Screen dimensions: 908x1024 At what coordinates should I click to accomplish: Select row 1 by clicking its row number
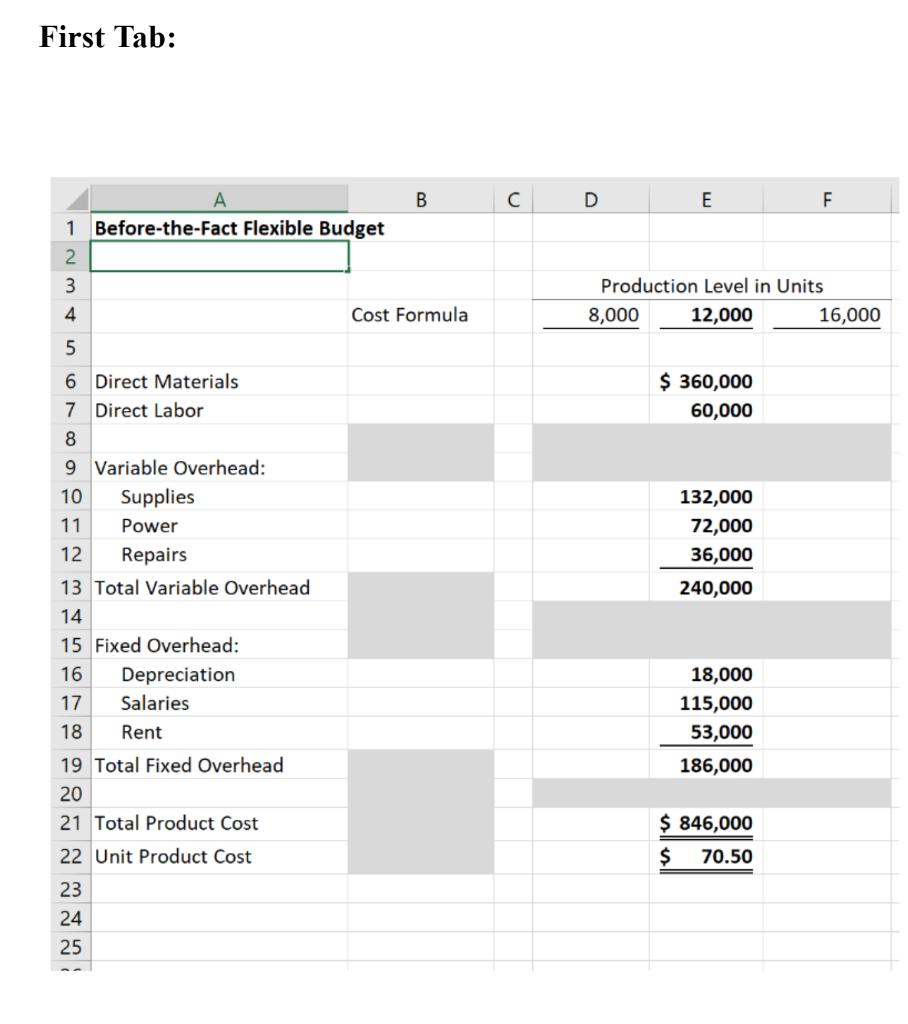(70, 228)
